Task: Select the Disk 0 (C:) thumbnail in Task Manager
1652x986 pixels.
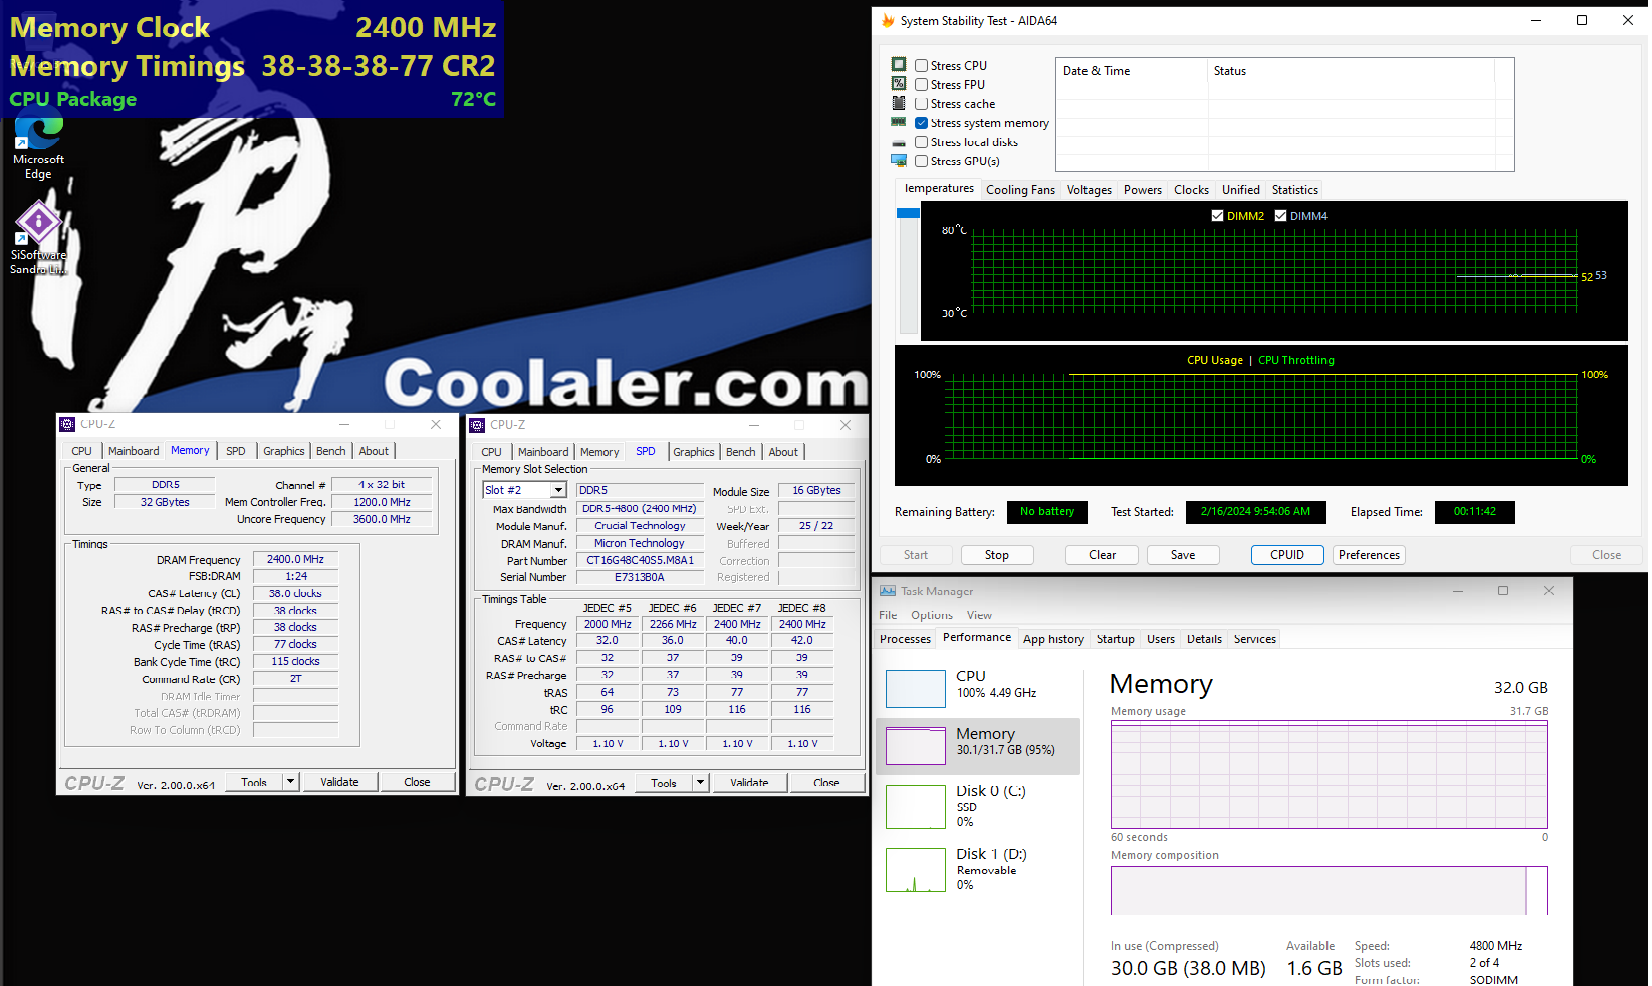Action: (916, 807)
